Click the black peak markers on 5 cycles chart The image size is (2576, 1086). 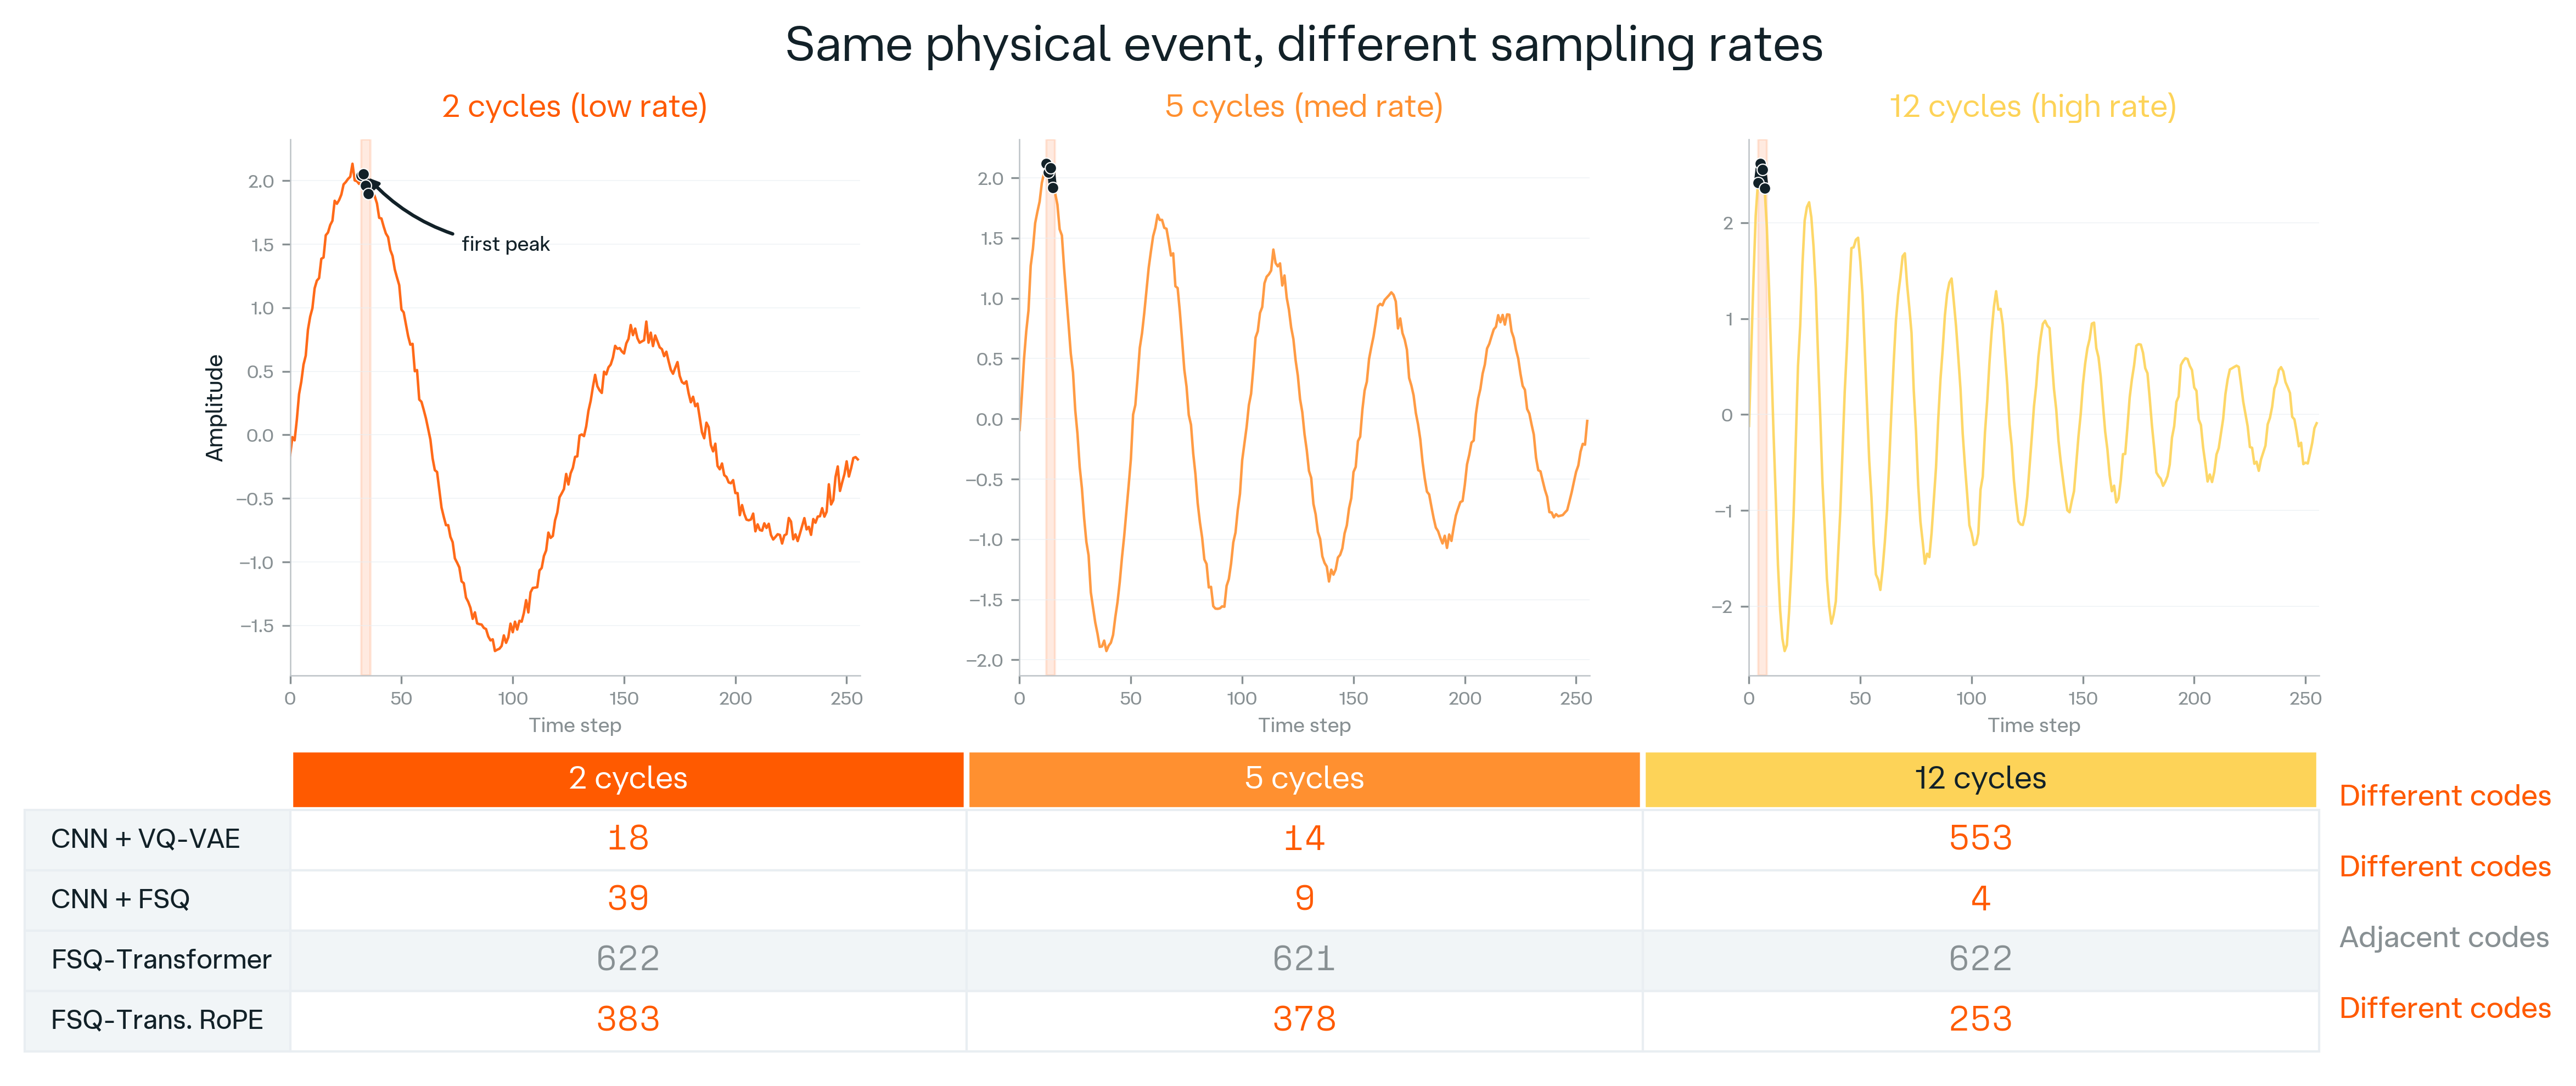tap(1050, 175)
